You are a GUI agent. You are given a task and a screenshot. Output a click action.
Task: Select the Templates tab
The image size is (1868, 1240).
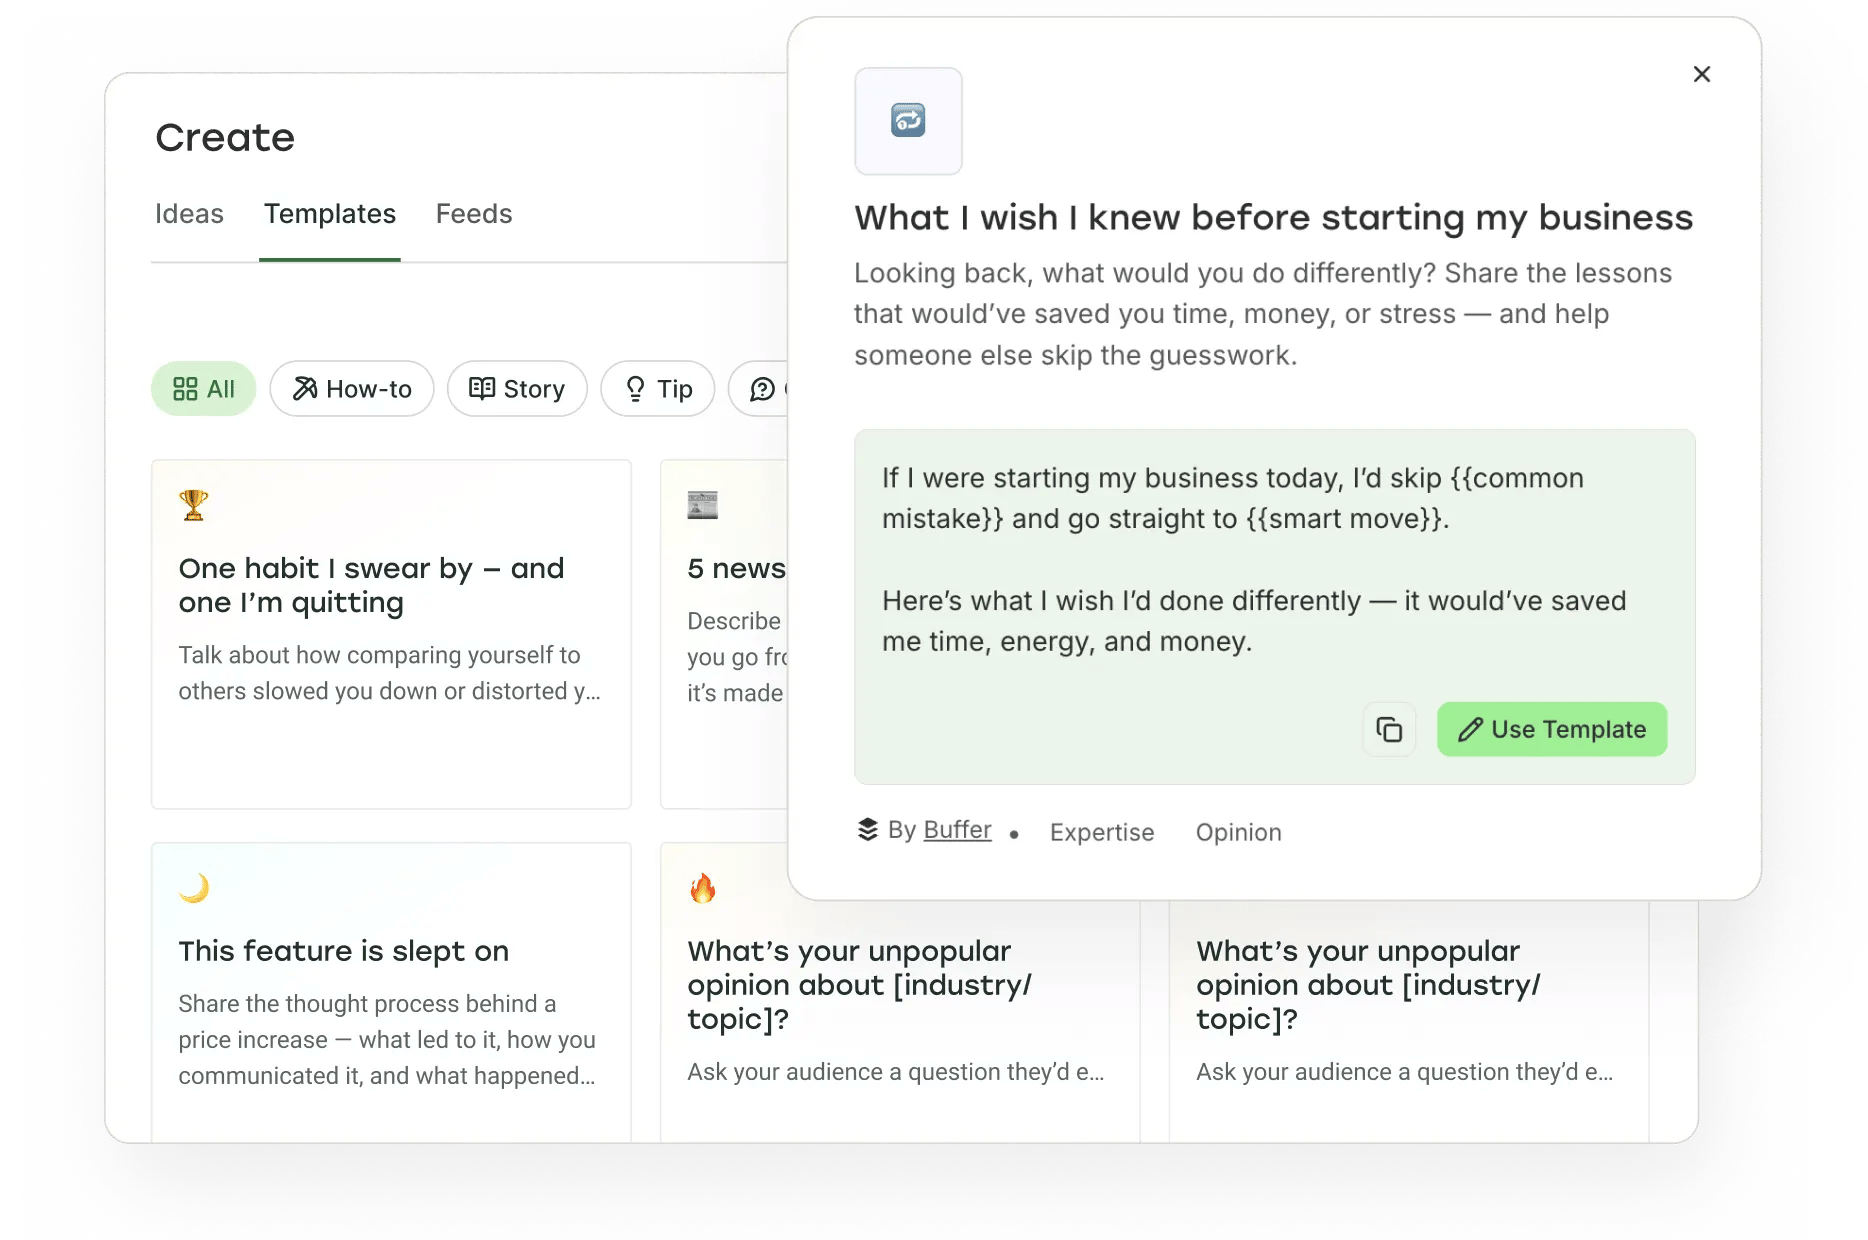click(x=330, y=214)
